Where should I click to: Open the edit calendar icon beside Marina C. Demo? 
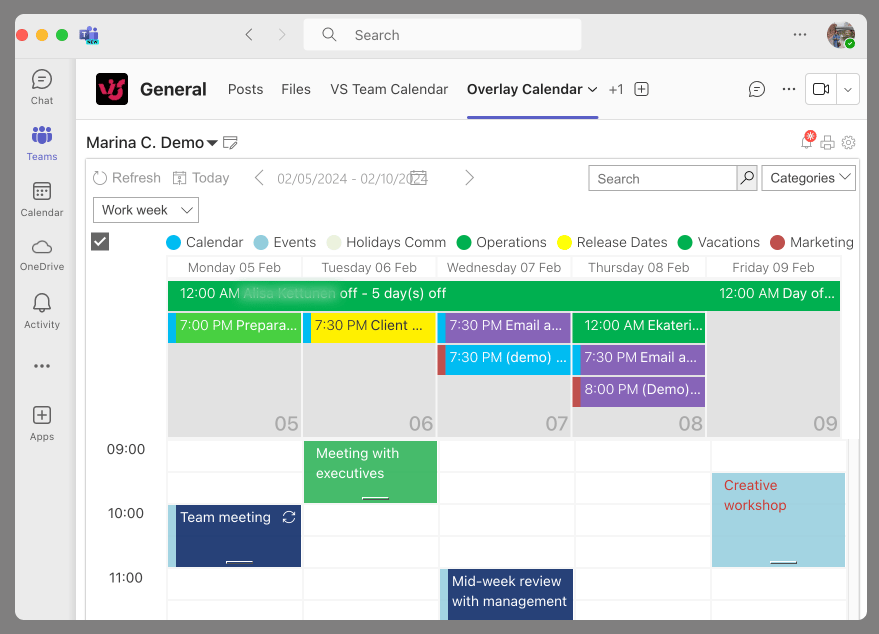[230, 142]
